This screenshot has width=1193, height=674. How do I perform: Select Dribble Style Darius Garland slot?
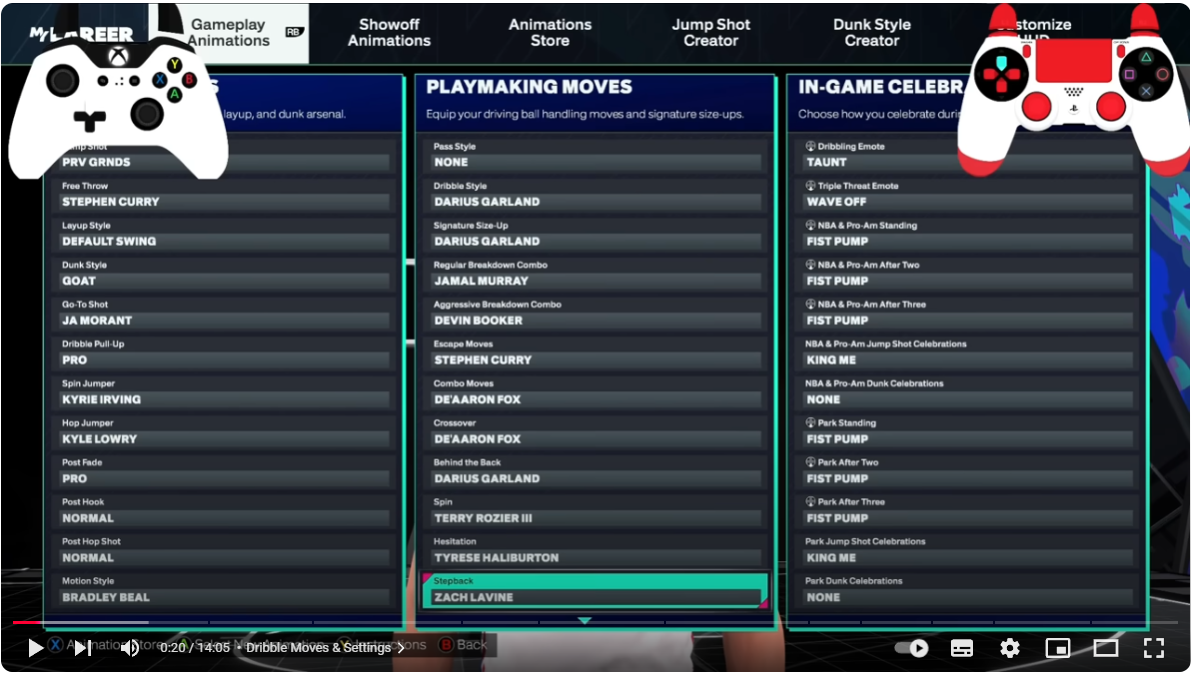[595, 195]
